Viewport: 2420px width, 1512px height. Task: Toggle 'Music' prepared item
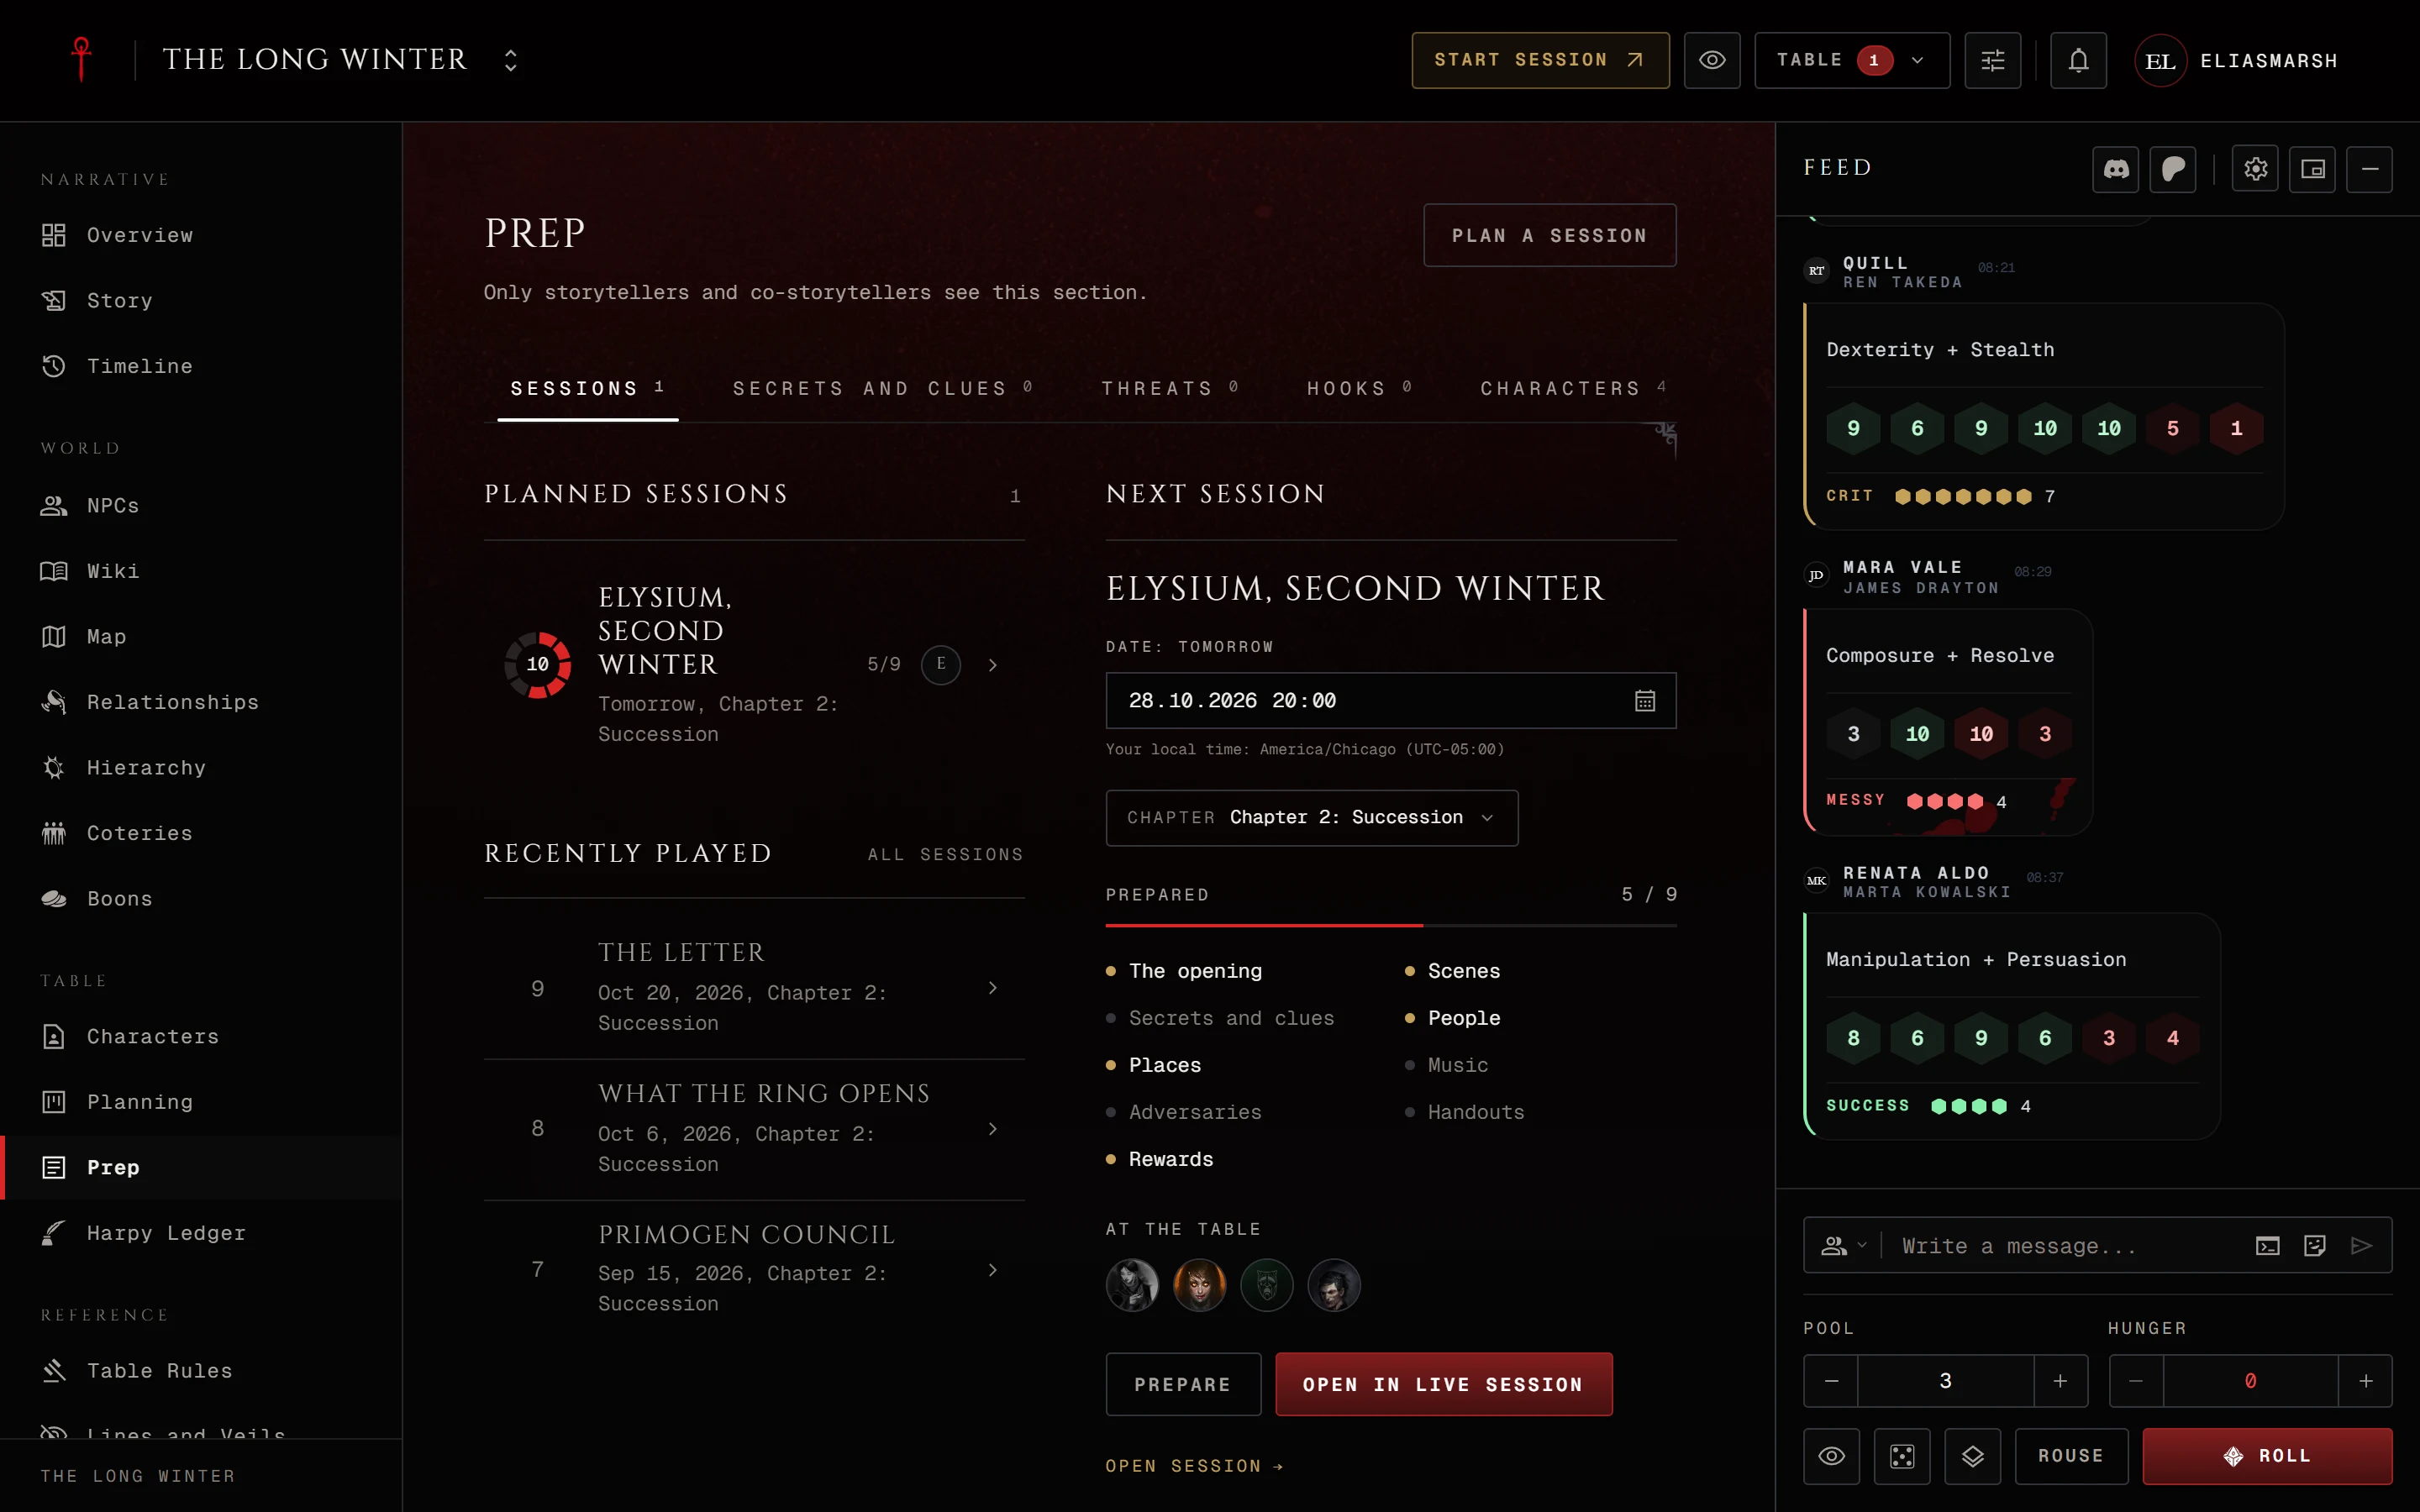[1447, 1065]
